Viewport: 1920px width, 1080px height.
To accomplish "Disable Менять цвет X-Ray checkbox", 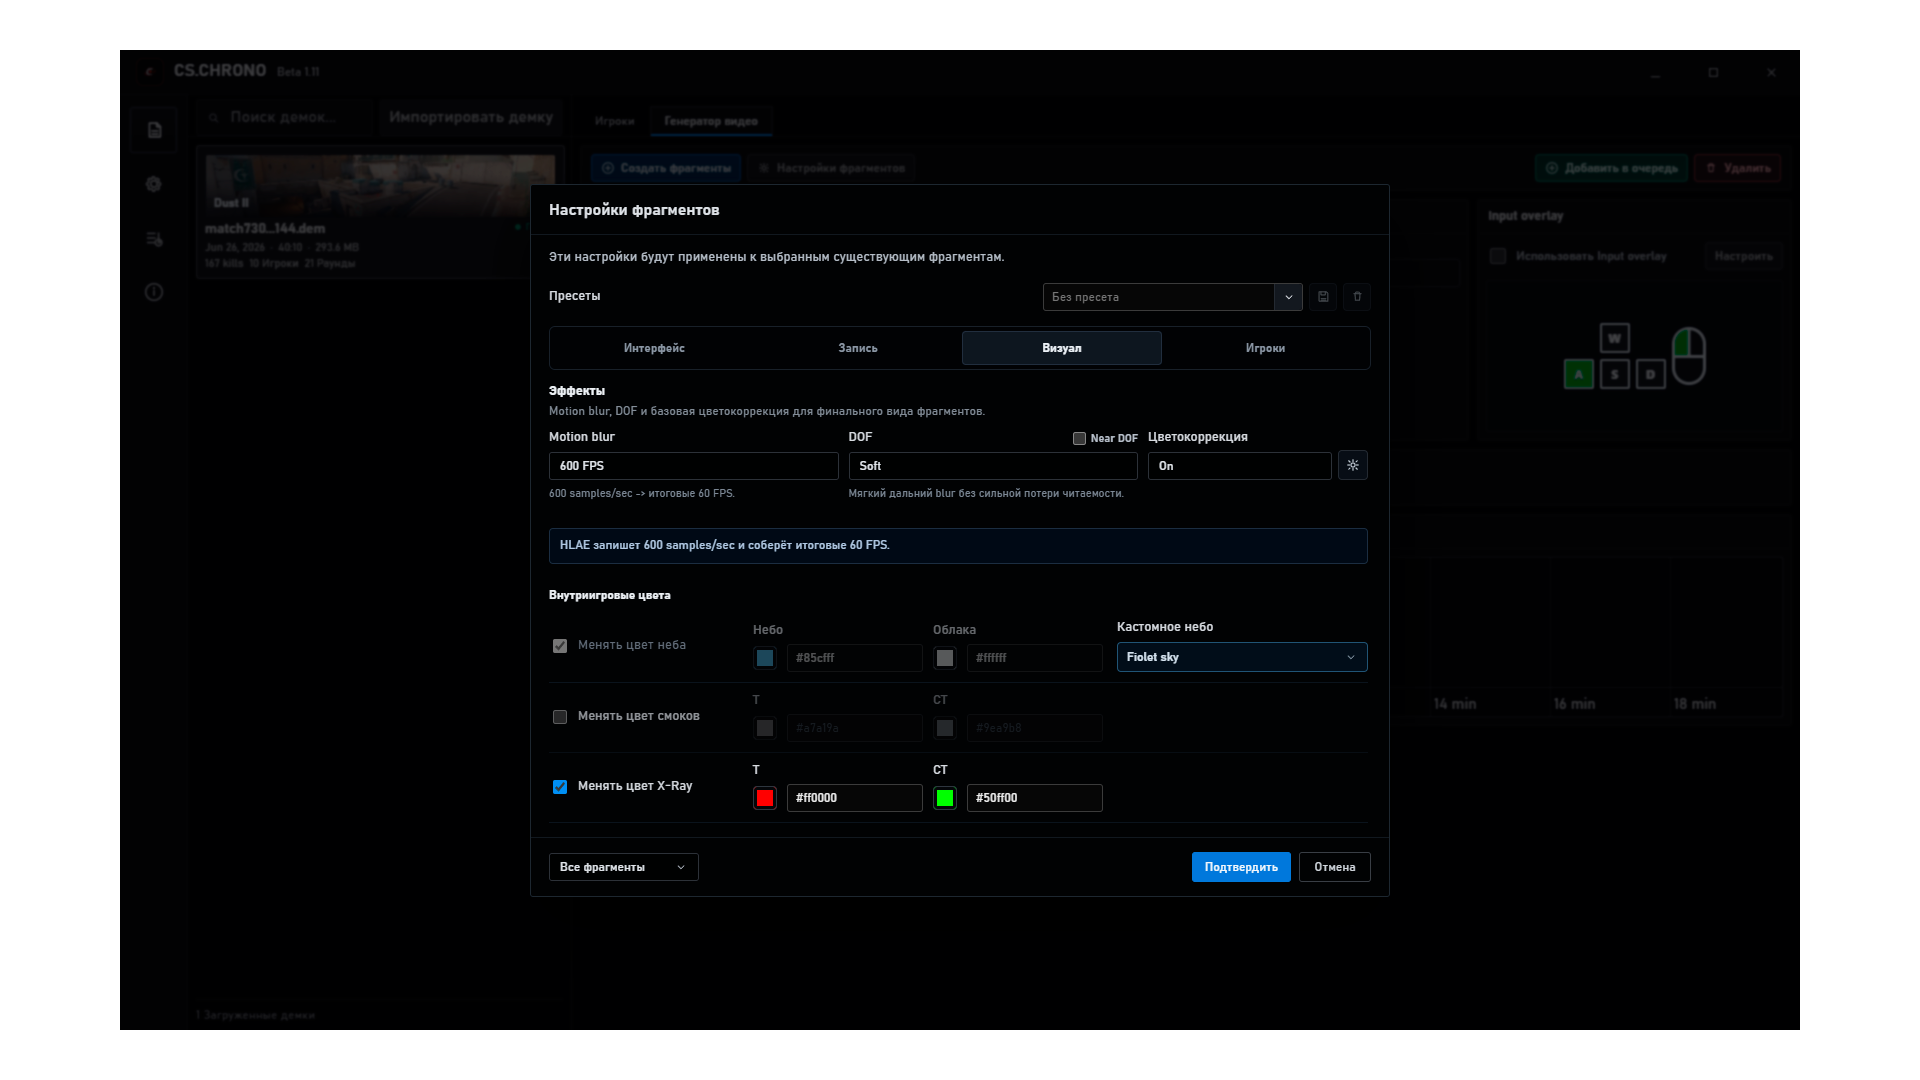I will pyautogui.click(x=560, y=787).
